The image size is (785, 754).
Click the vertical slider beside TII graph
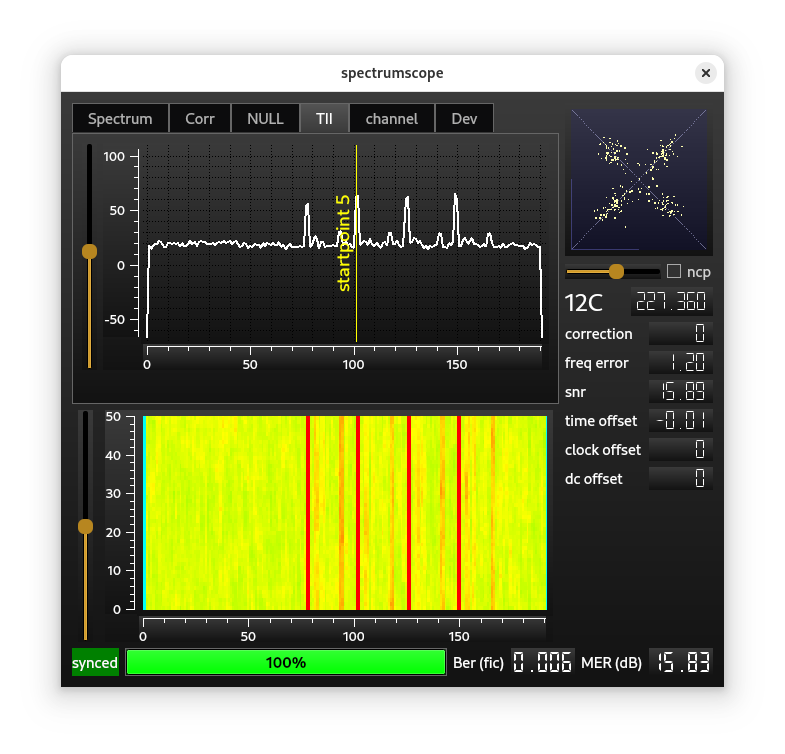click(x=89, y=251)
